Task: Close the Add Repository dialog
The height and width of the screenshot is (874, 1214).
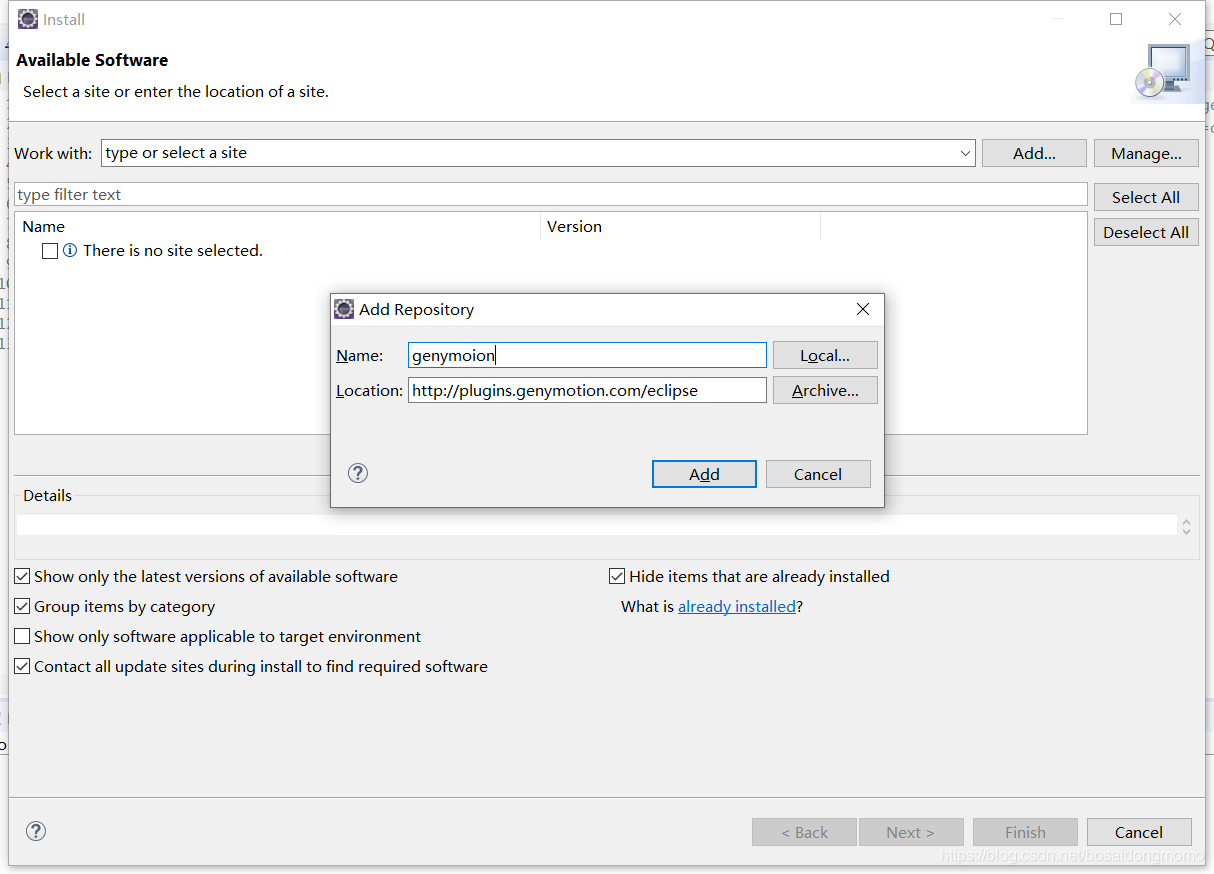Action: pyautogui.click(x=863, y=309)
